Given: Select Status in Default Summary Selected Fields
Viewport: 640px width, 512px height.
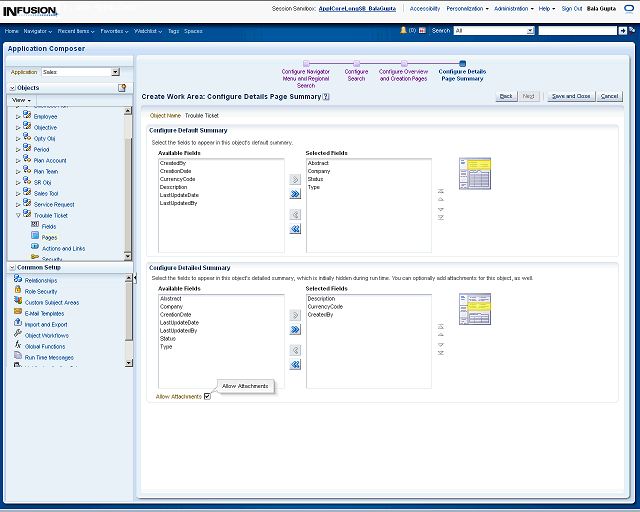Looking at the screenshot, I should pos(315,179).
